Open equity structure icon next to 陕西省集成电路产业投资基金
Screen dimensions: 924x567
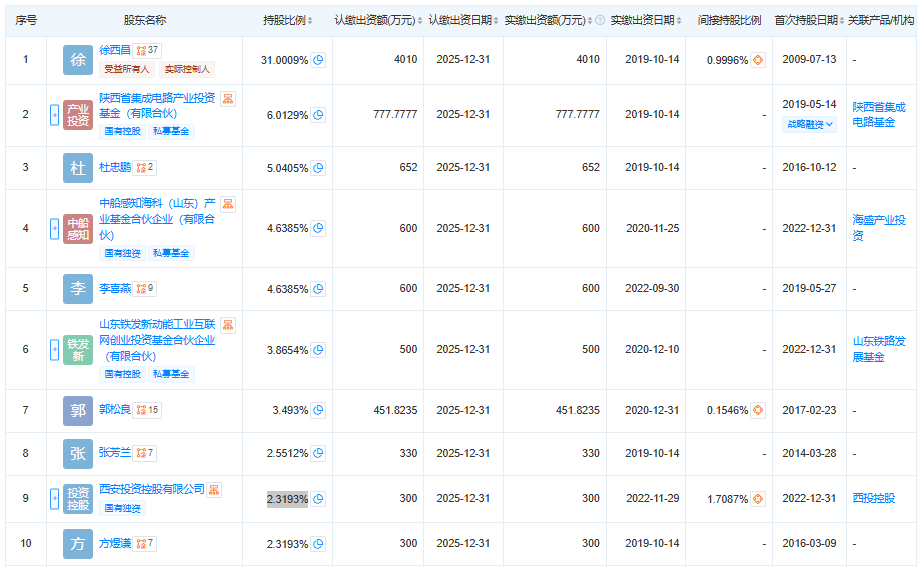click(228, 98)
